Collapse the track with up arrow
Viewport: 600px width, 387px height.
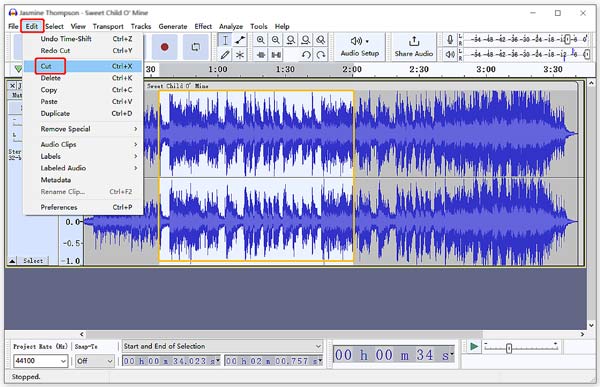pos(12,261)
